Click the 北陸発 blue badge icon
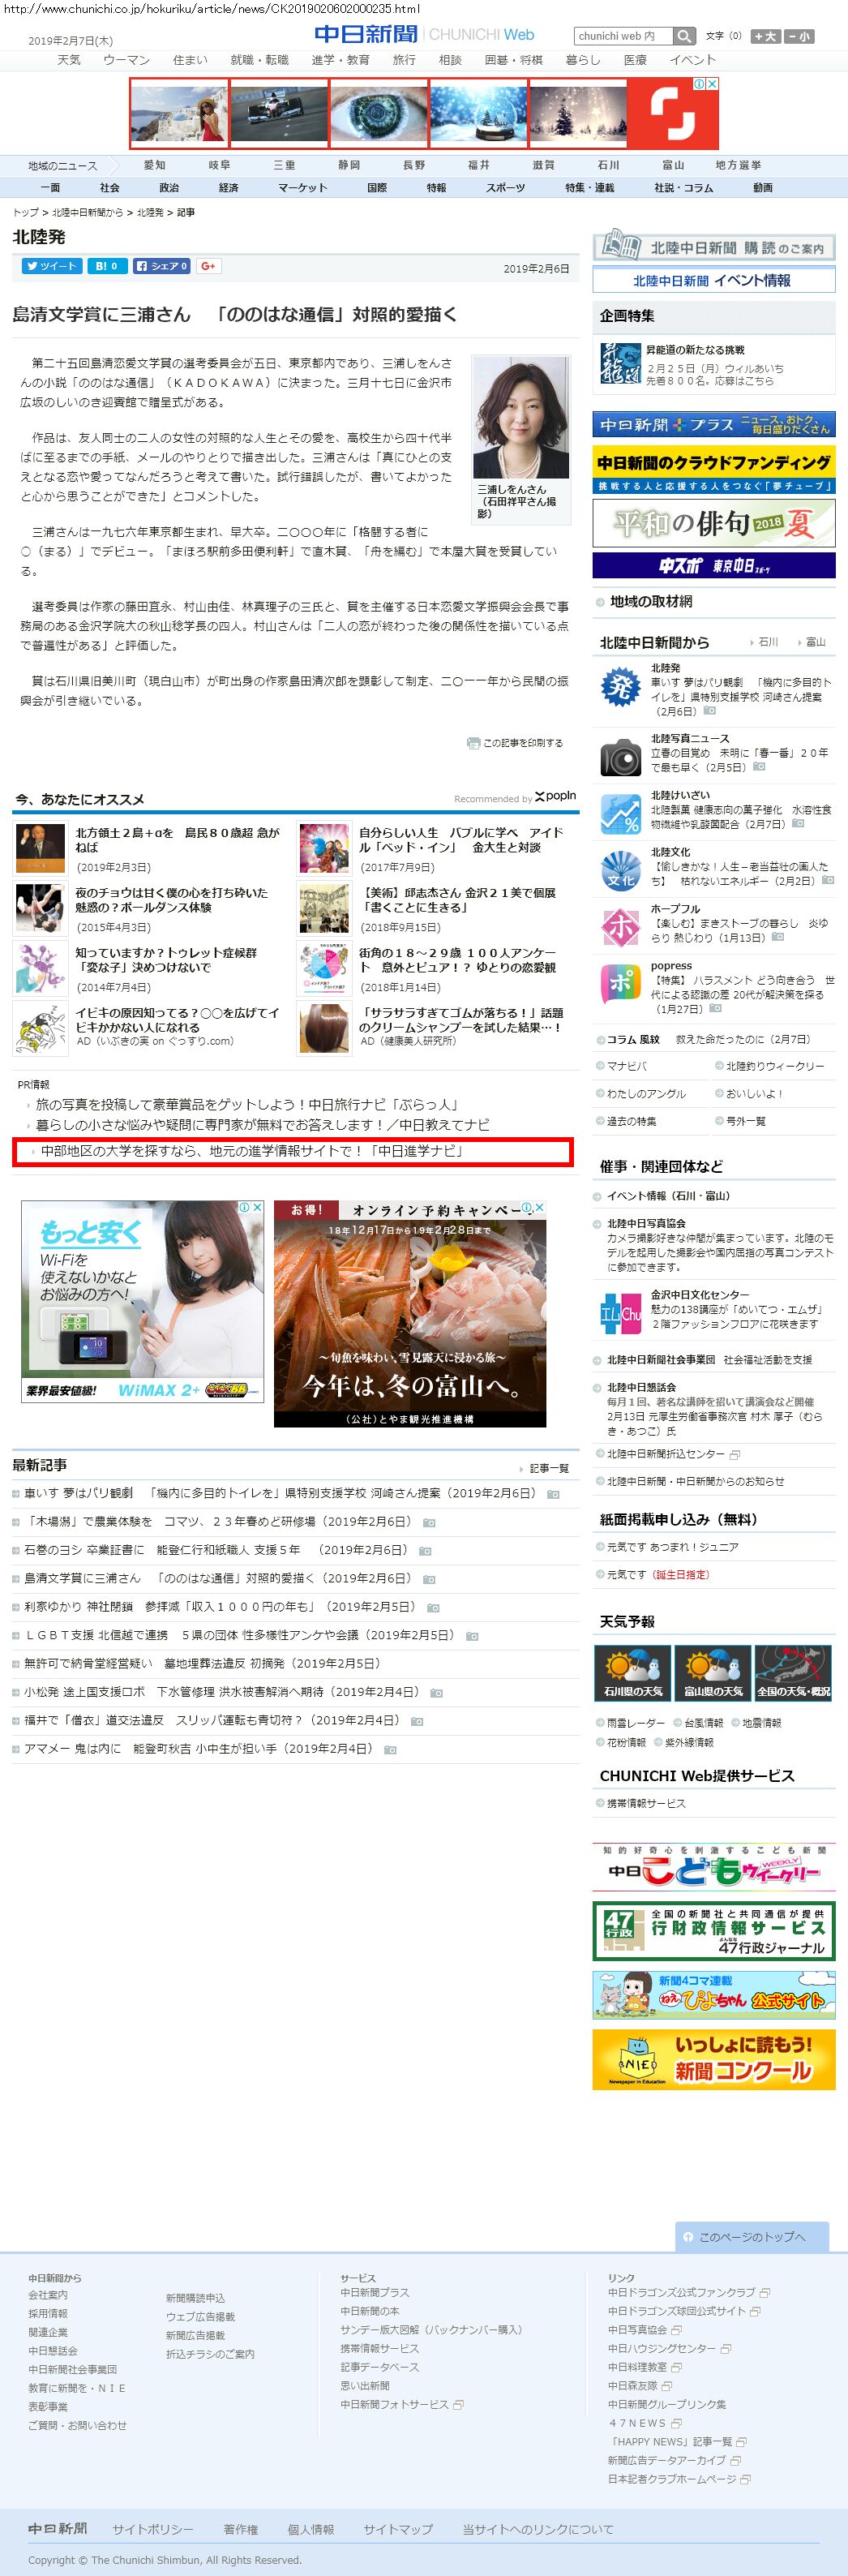This screenshot has height=2576, width=848. click(620, 687)
